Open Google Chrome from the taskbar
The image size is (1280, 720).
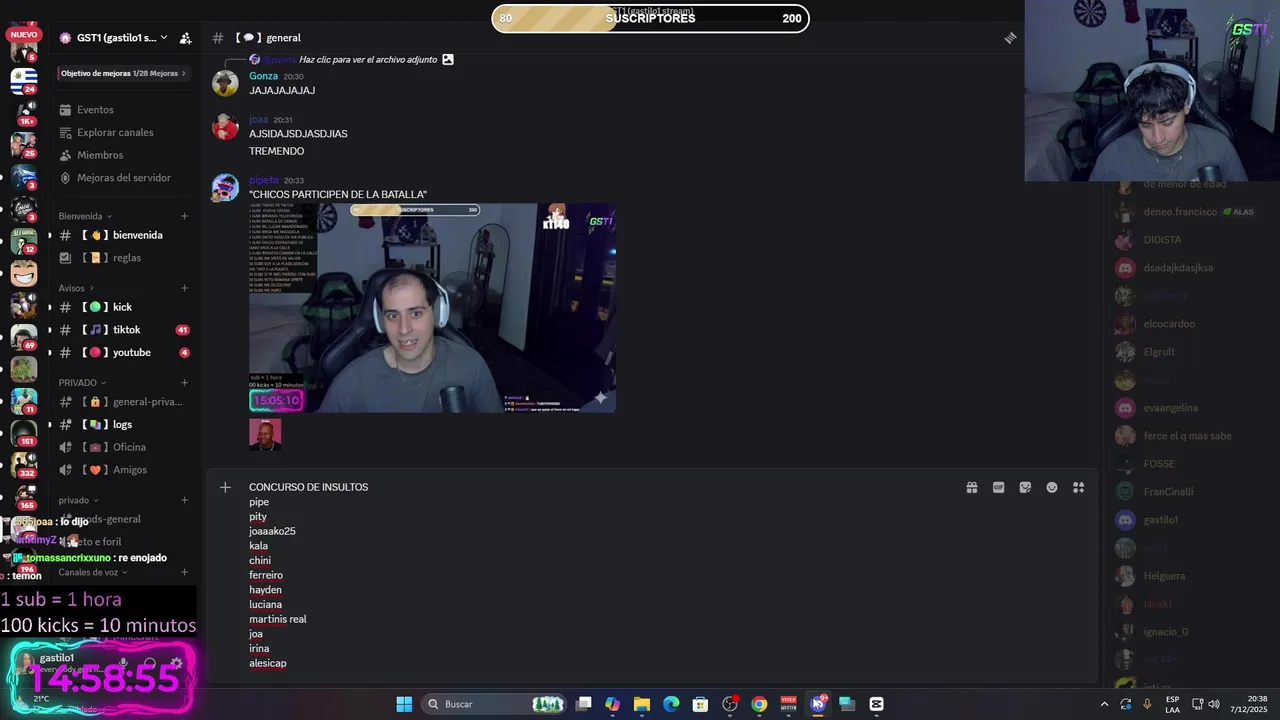click(759, 704)
